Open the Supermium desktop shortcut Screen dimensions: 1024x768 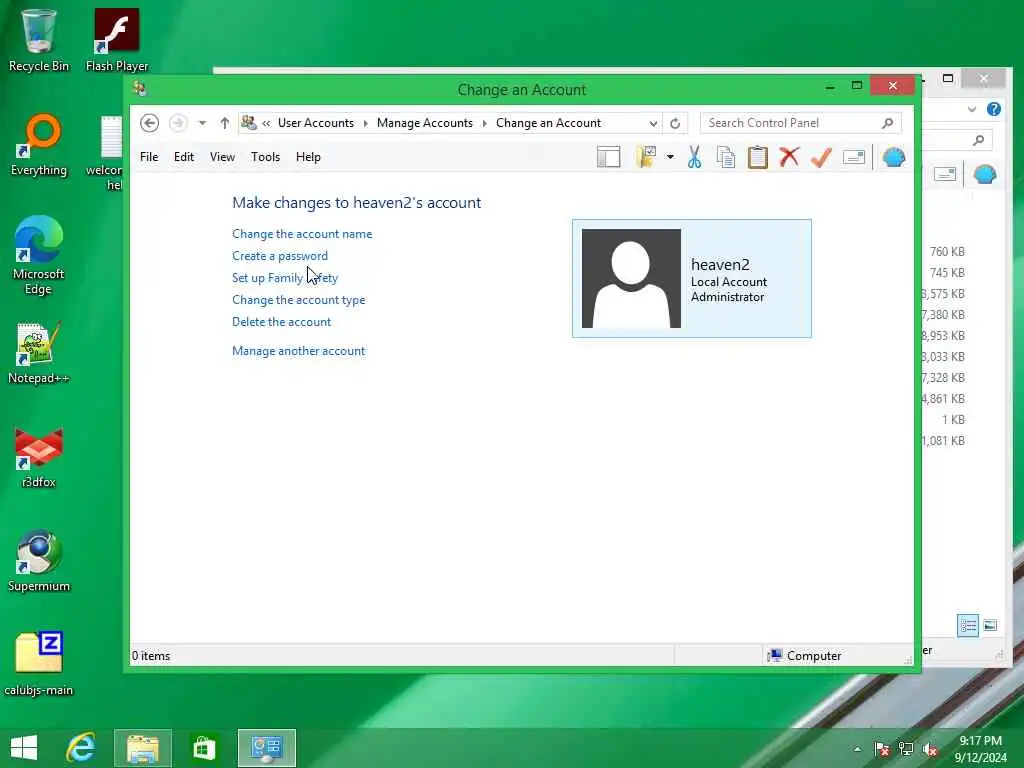tap(39, 560)
